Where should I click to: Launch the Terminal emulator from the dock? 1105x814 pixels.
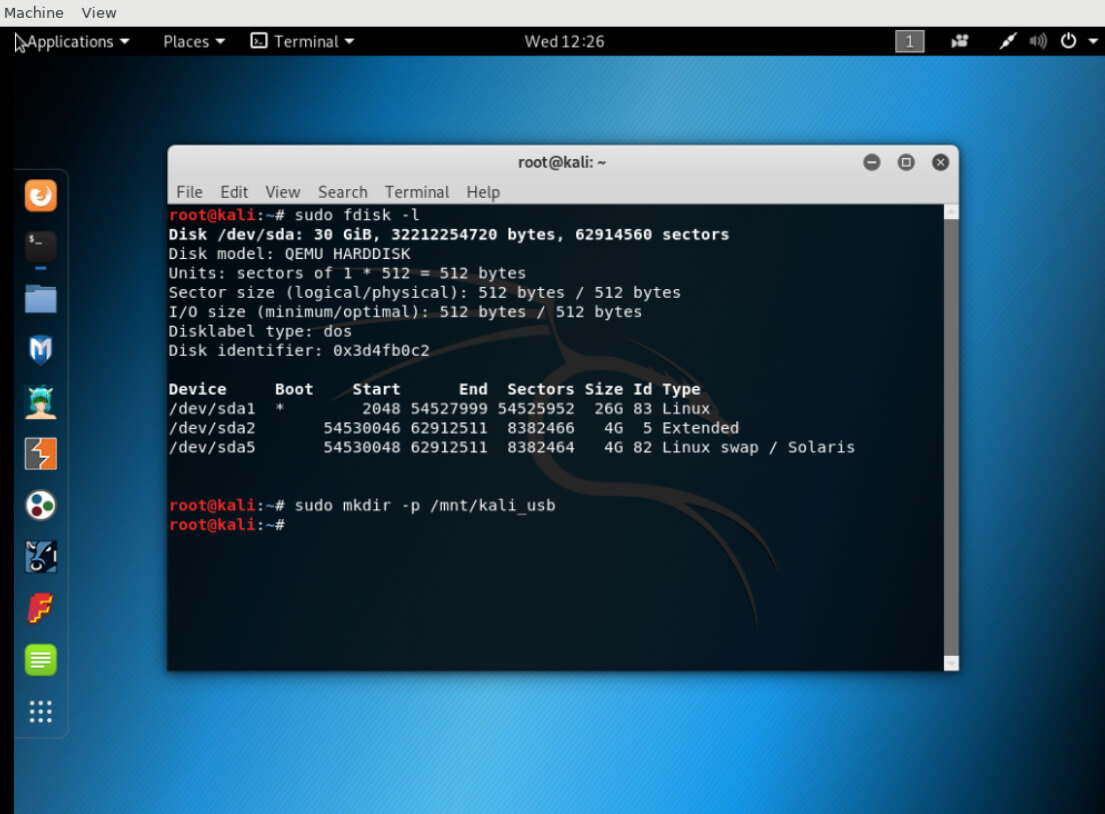click(x=39, y=247)
